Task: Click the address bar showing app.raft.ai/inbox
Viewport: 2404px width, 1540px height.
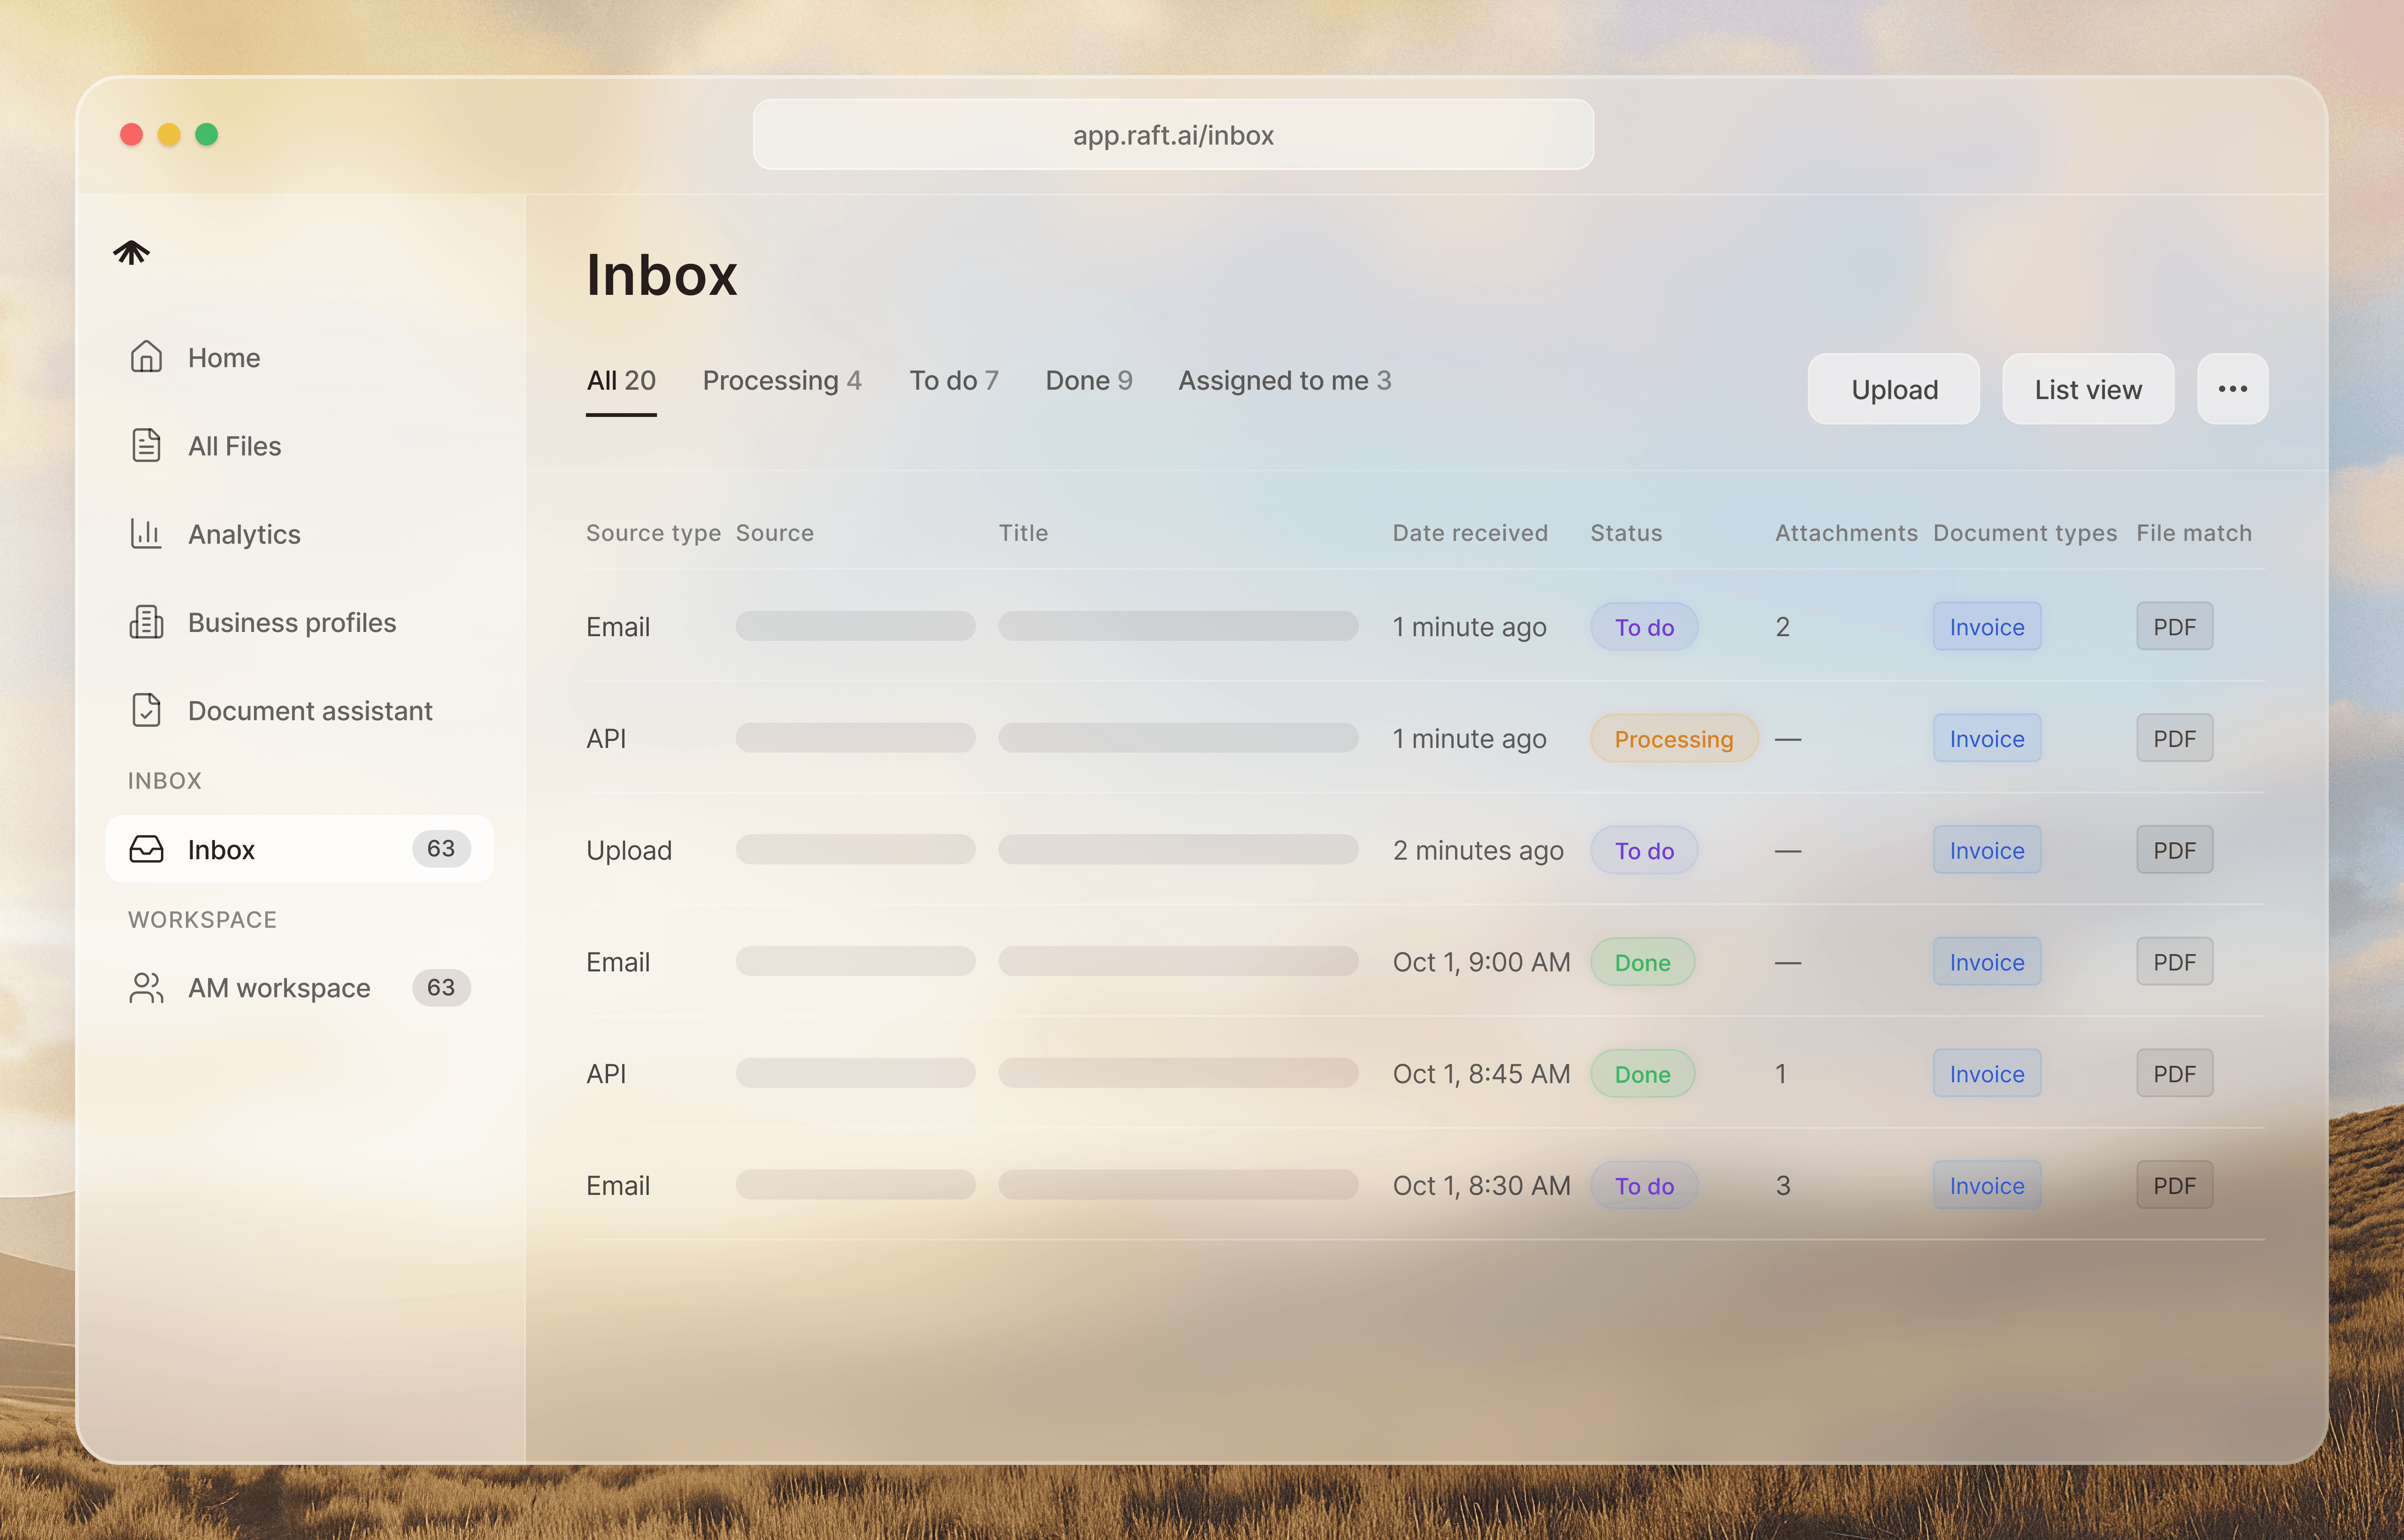Action: coord(1172,135)
